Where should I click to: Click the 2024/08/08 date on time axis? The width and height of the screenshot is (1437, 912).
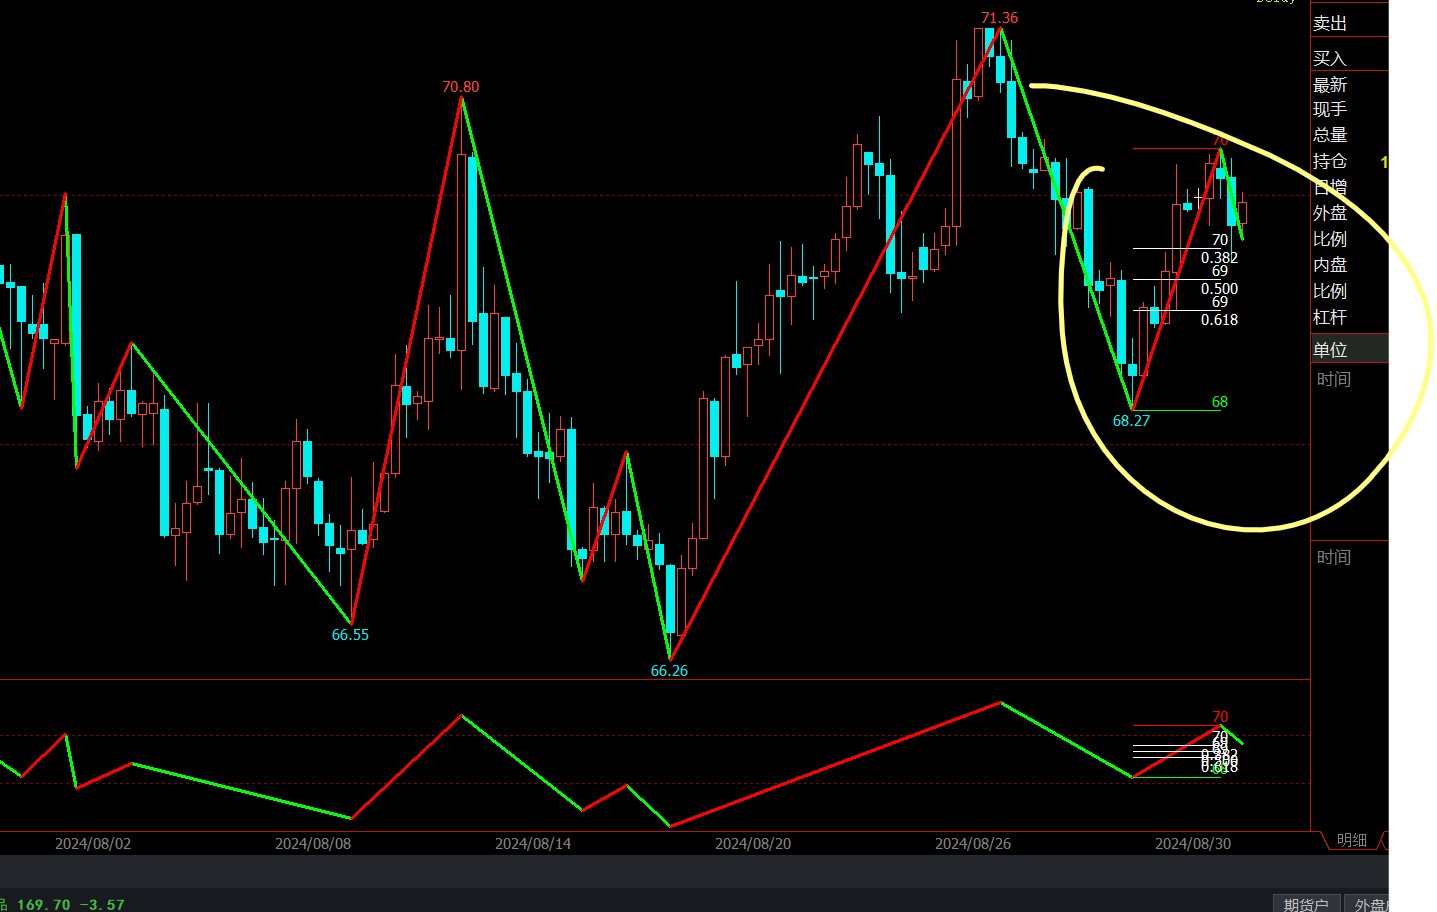(313, 844)
